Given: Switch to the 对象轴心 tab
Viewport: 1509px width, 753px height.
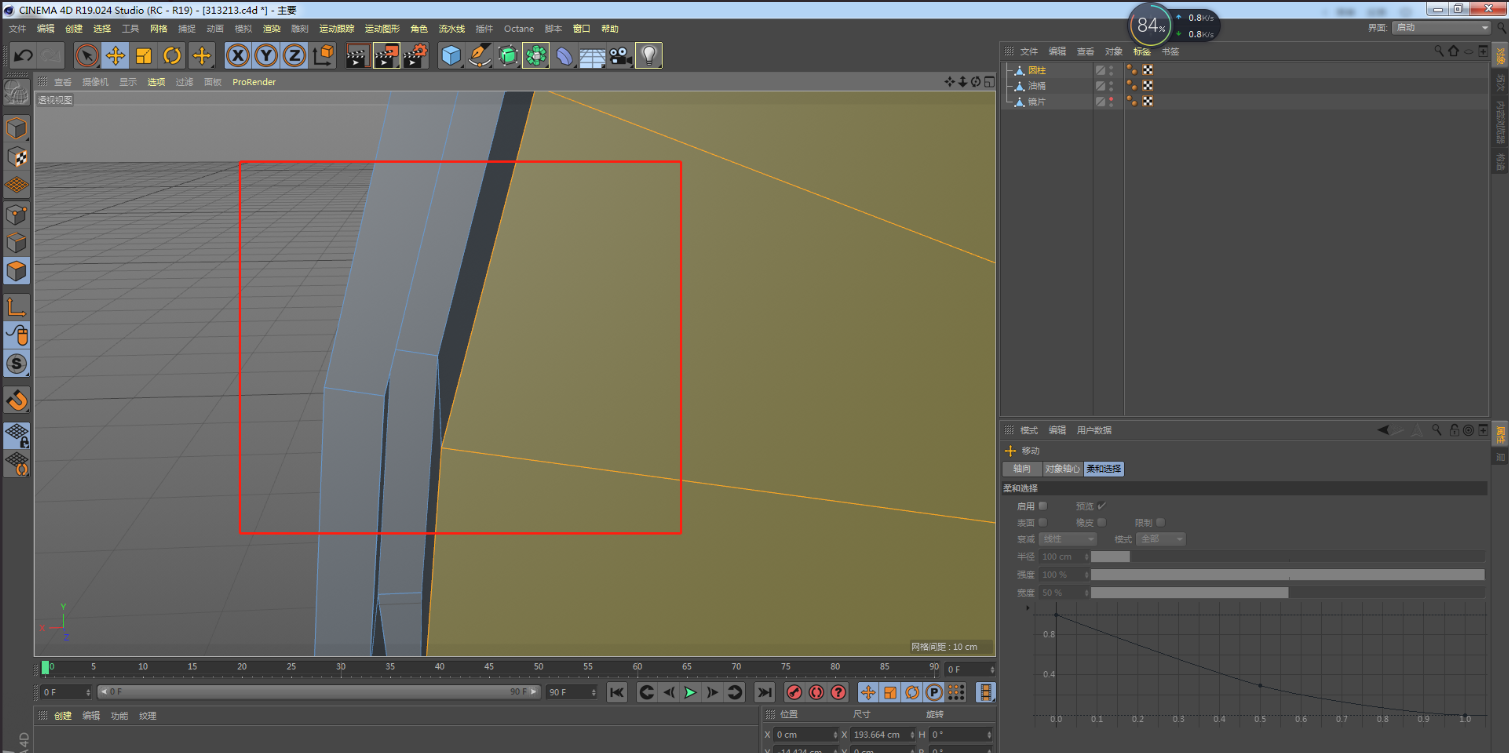Looking at the screenshot, I should [1062, 469].
